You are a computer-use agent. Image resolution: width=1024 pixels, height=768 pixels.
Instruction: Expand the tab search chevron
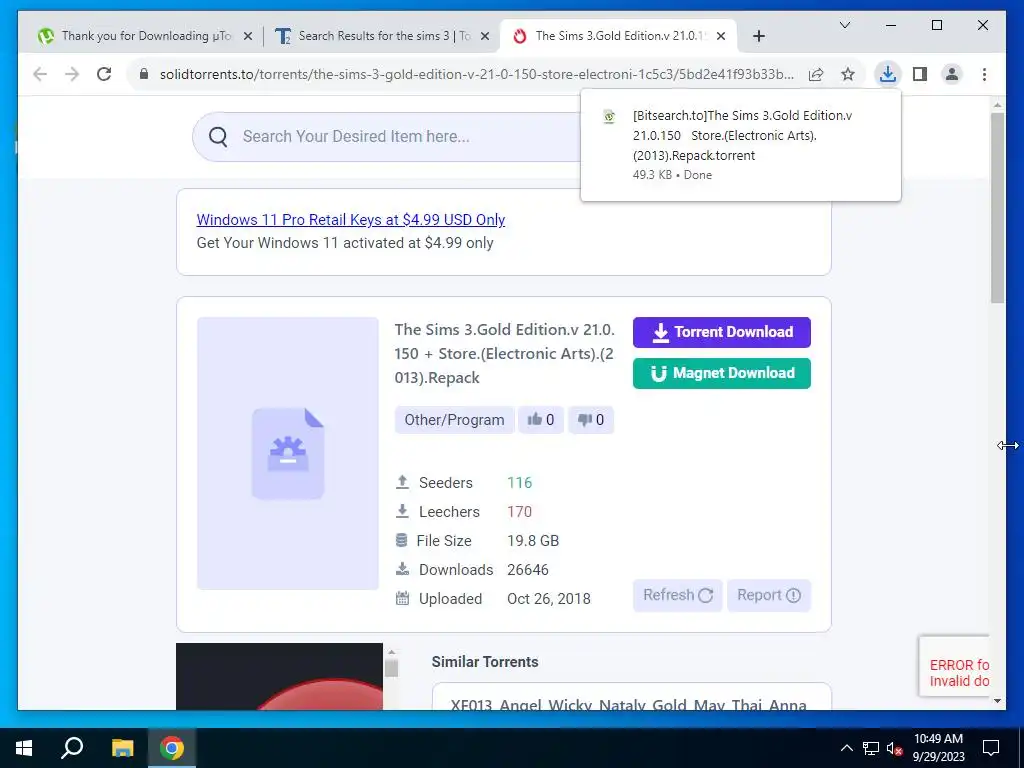click(x=844, y=25)
